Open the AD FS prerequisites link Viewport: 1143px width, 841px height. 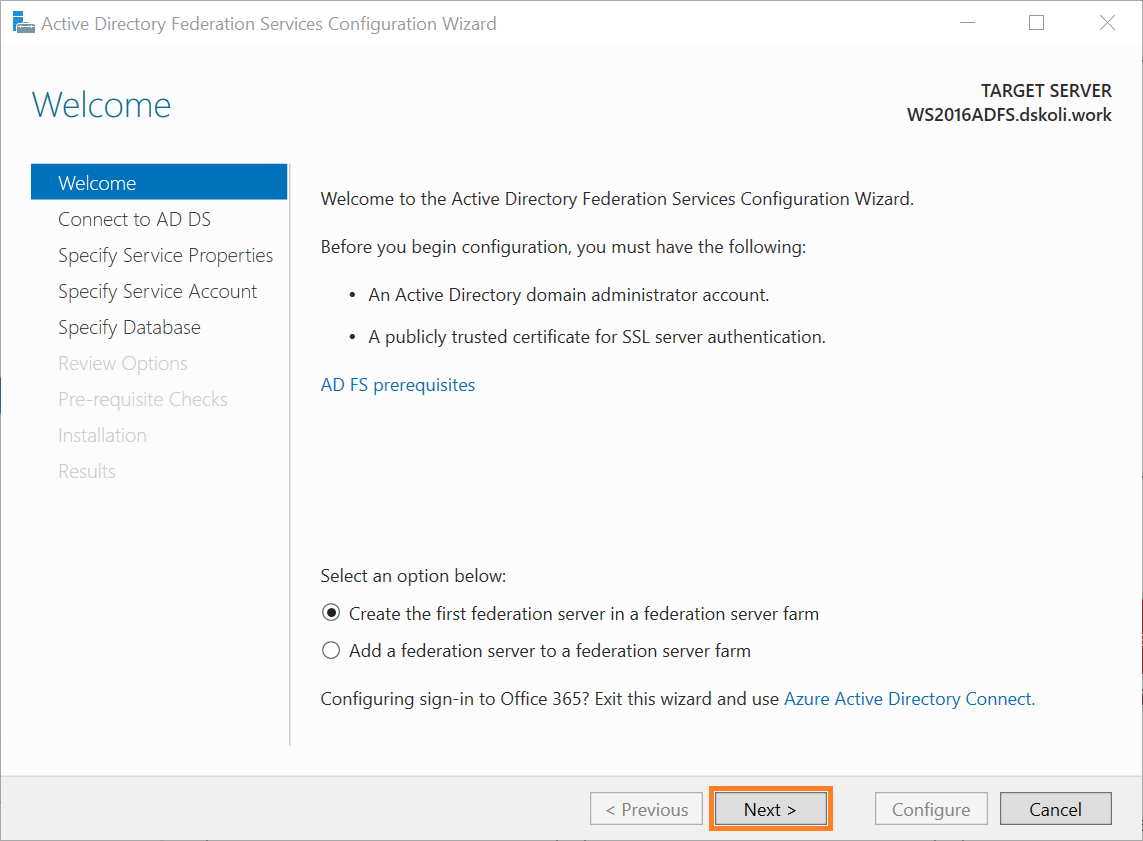(397, 385)
